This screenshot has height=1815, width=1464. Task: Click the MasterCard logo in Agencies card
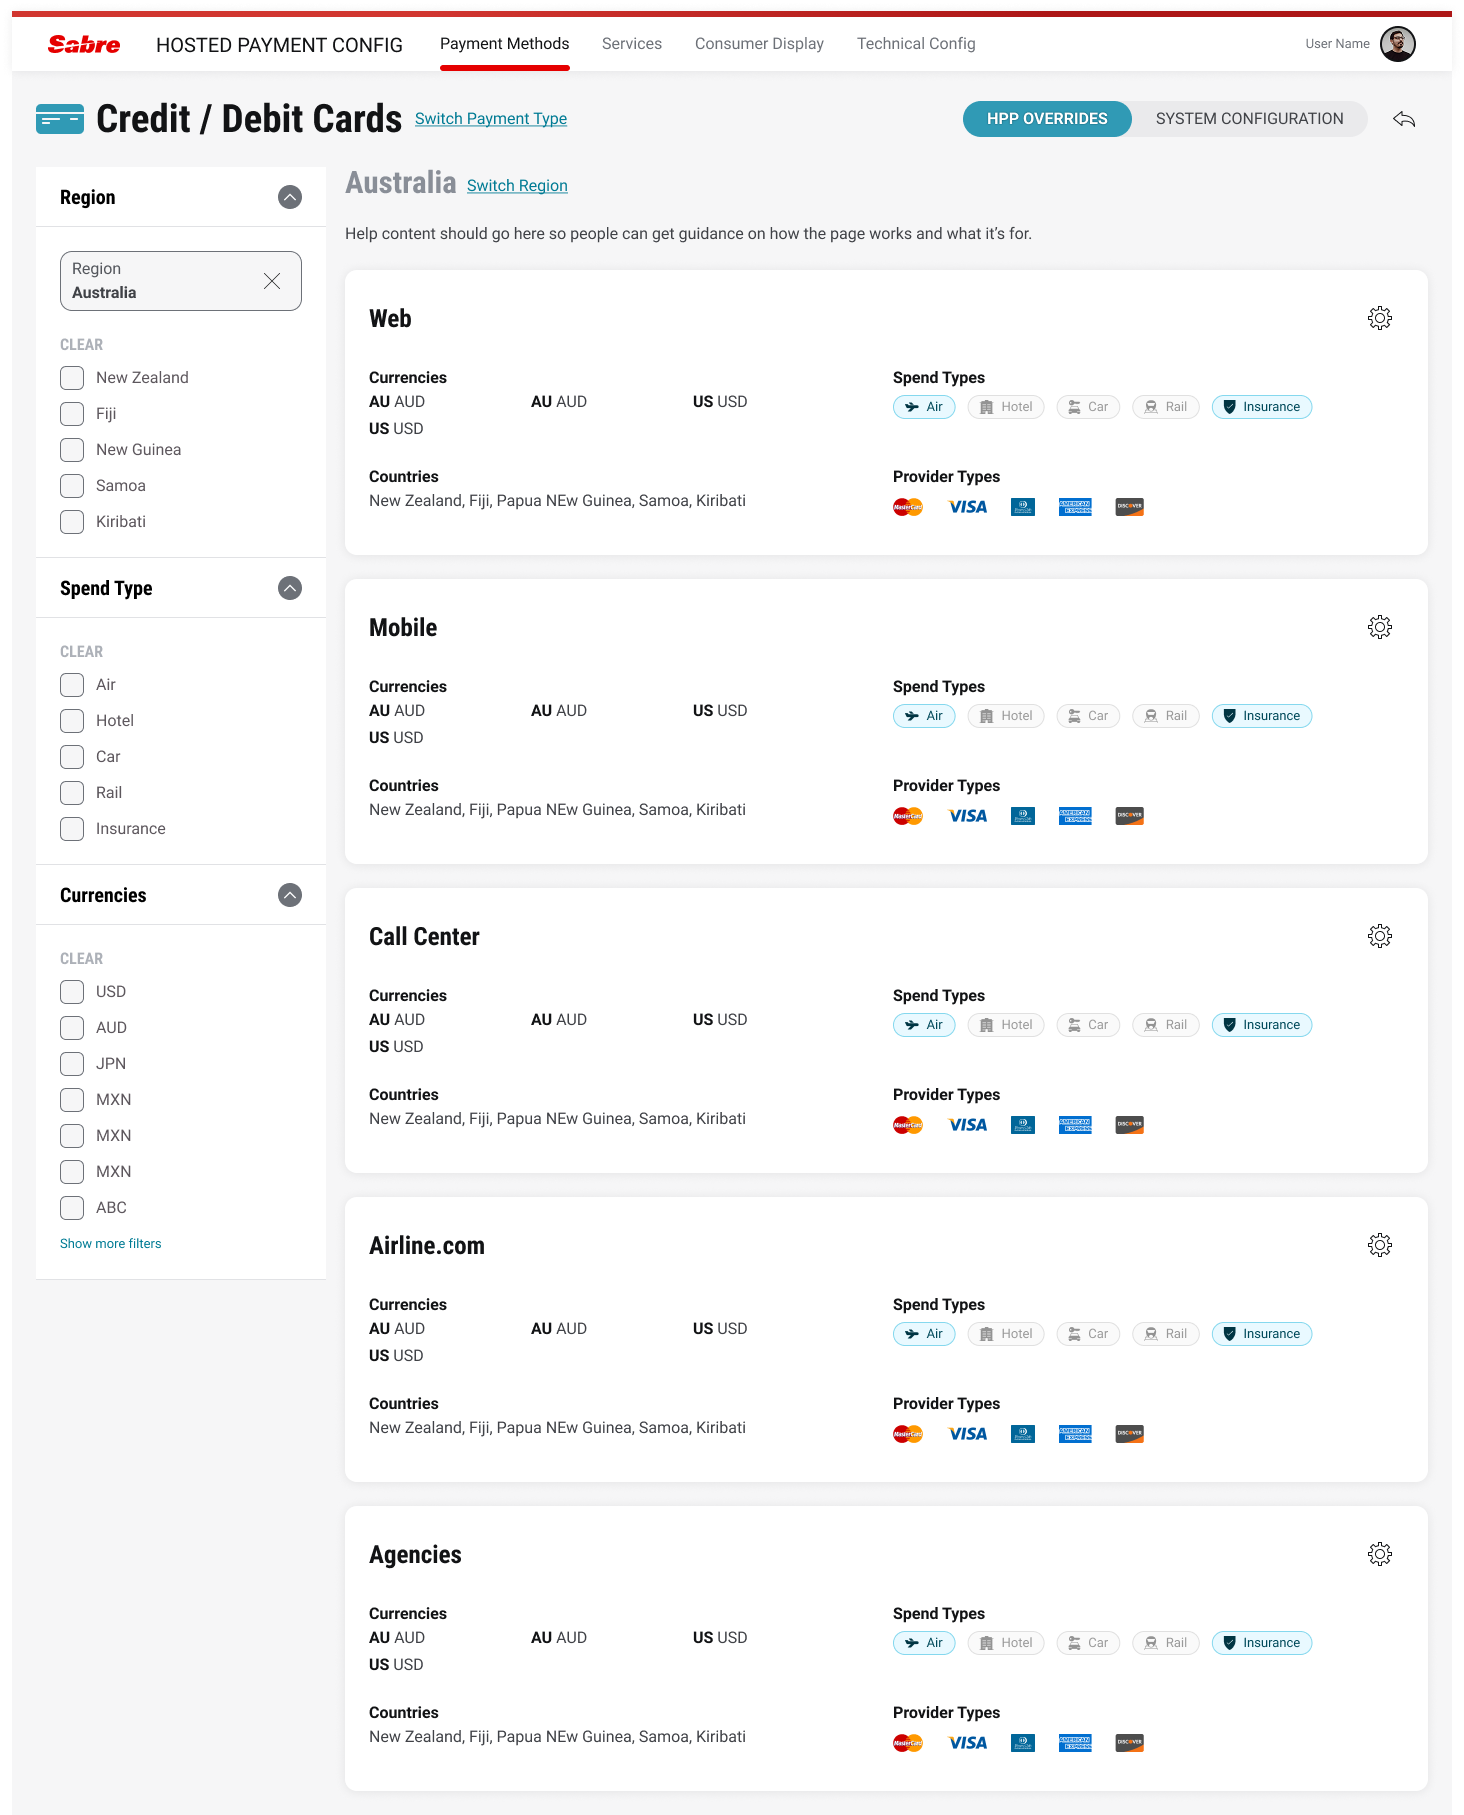pos(908,1743)
